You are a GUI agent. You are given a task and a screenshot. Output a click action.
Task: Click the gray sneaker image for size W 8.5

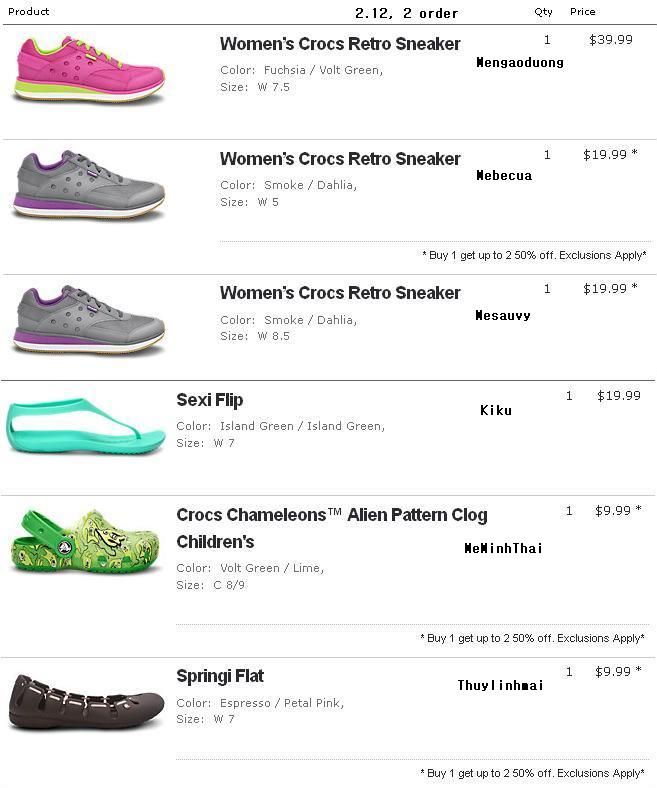(88, 319)
